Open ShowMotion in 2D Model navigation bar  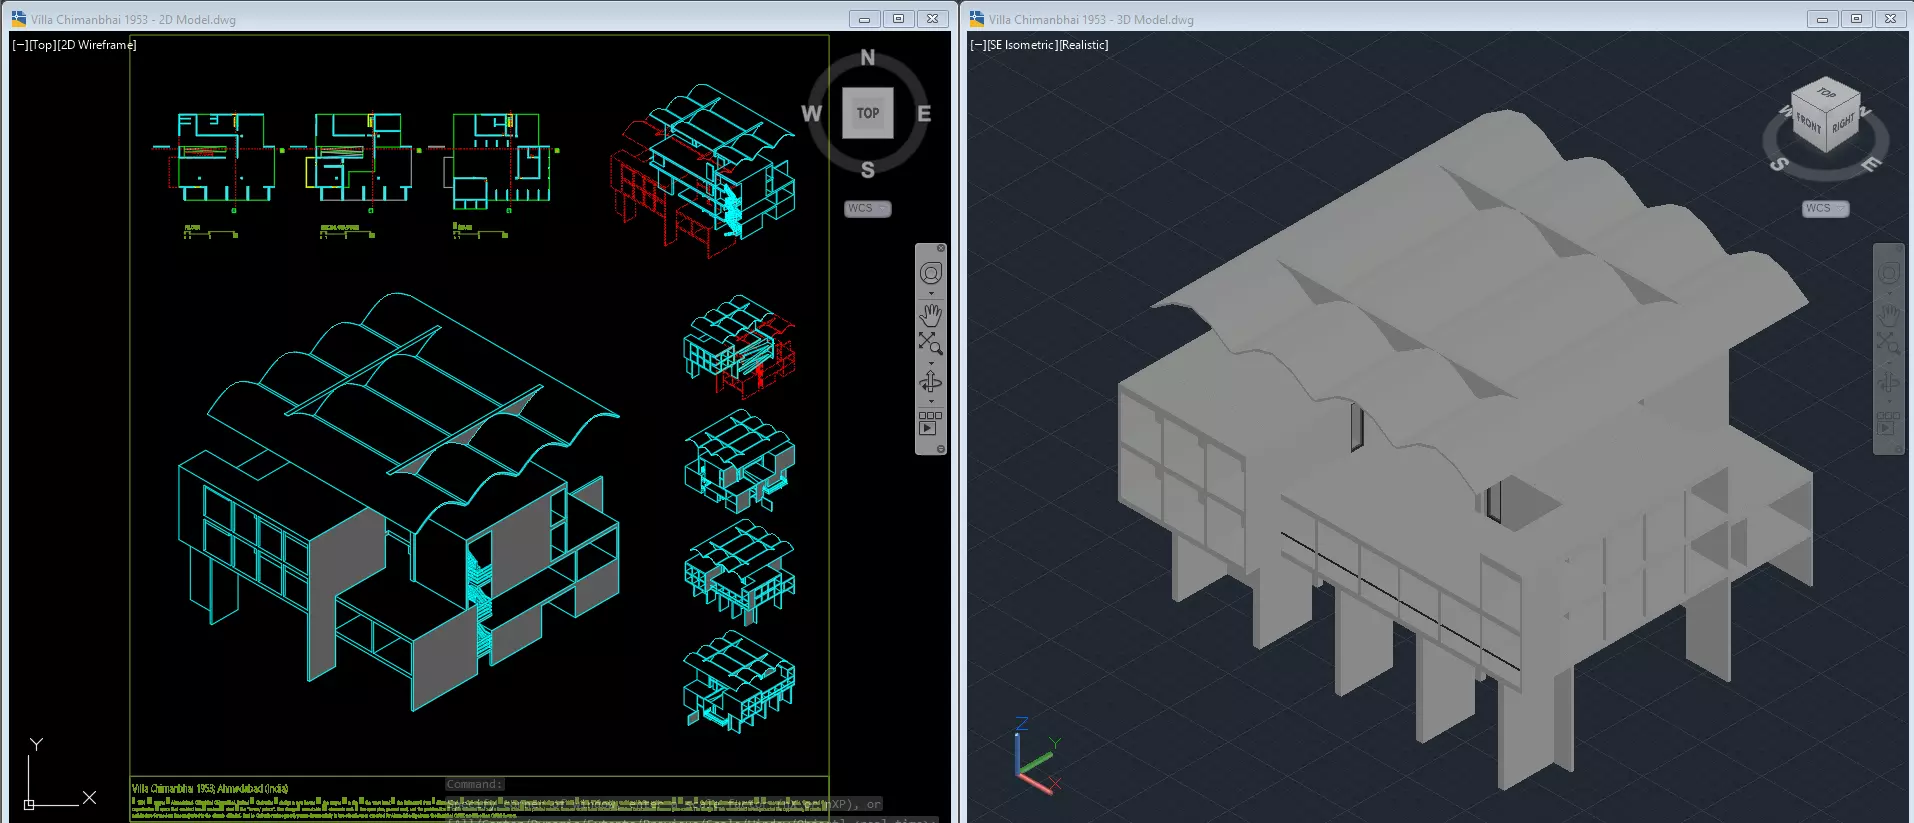(x=930, y=422)
